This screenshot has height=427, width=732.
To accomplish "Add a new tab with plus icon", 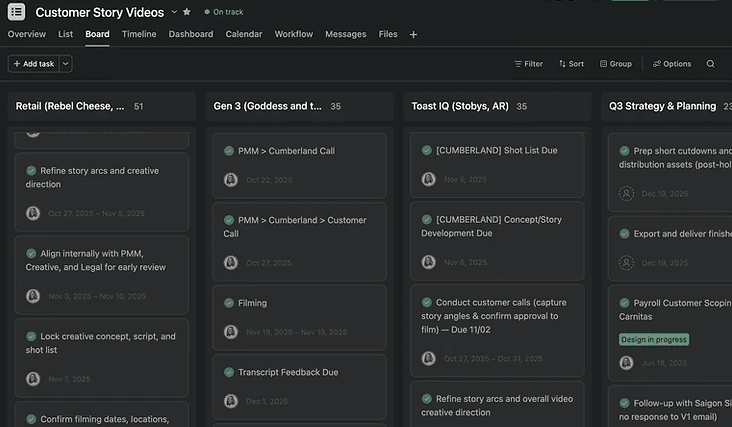I will pos(413,35).
